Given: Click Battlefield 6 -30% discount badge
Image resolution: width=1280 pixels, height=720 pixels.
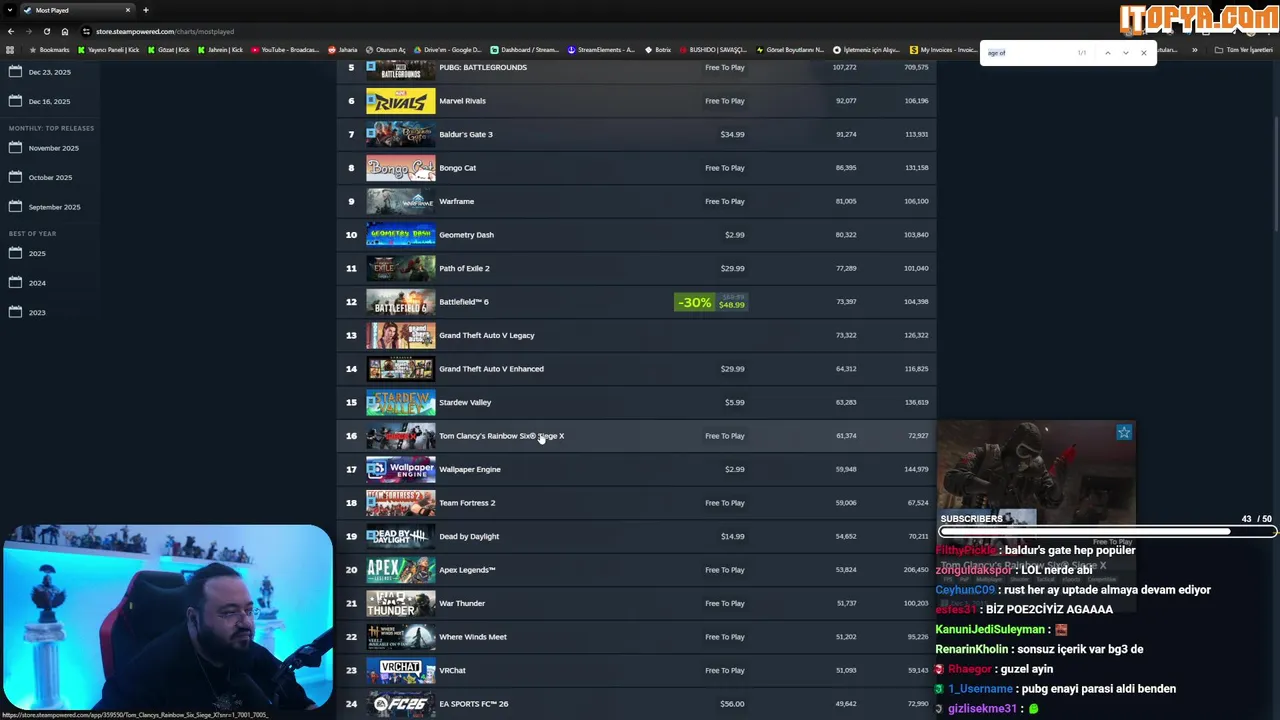Looking at the screenshot, I should pyautogui.click(x=694, y=302).
